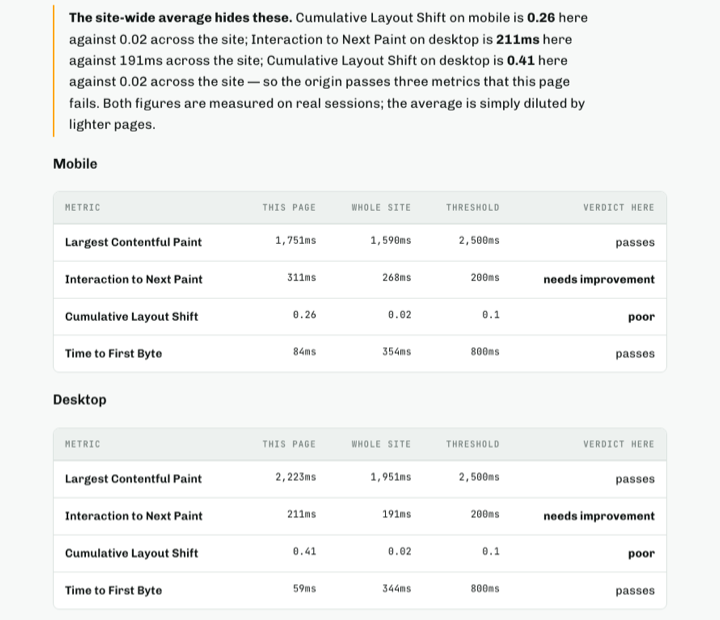Click the 59ms this-page value
The image size is (720, 620).
(x=304, y=589)
